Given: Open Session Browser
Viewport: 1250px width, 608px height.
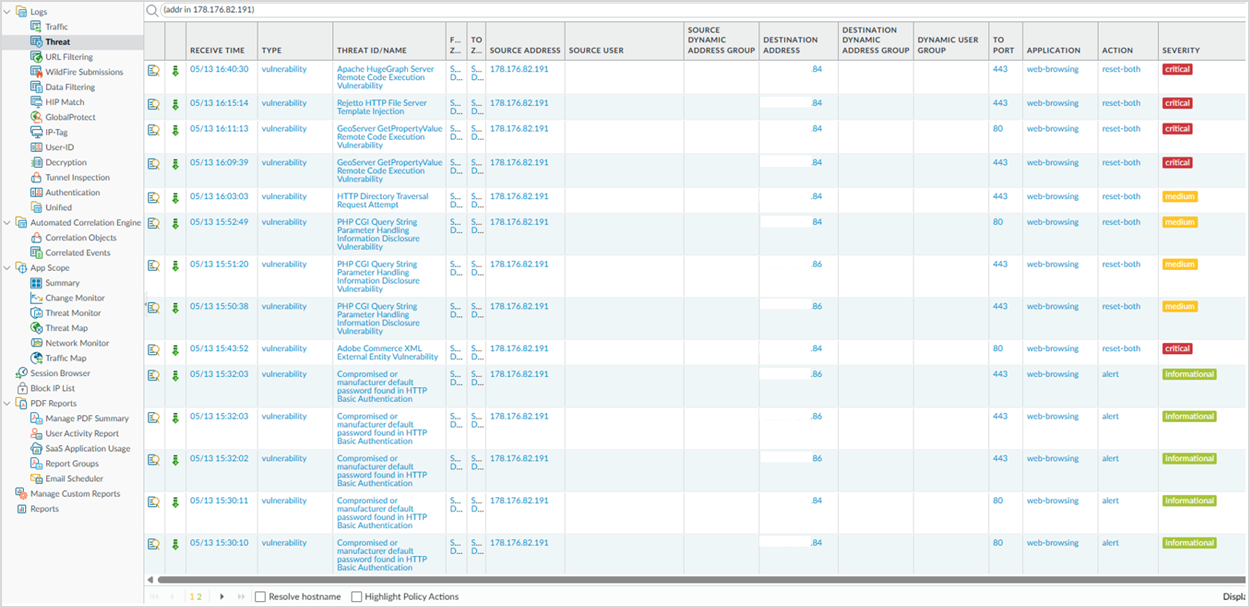Looking at the screenshot, I should (60, 373).
